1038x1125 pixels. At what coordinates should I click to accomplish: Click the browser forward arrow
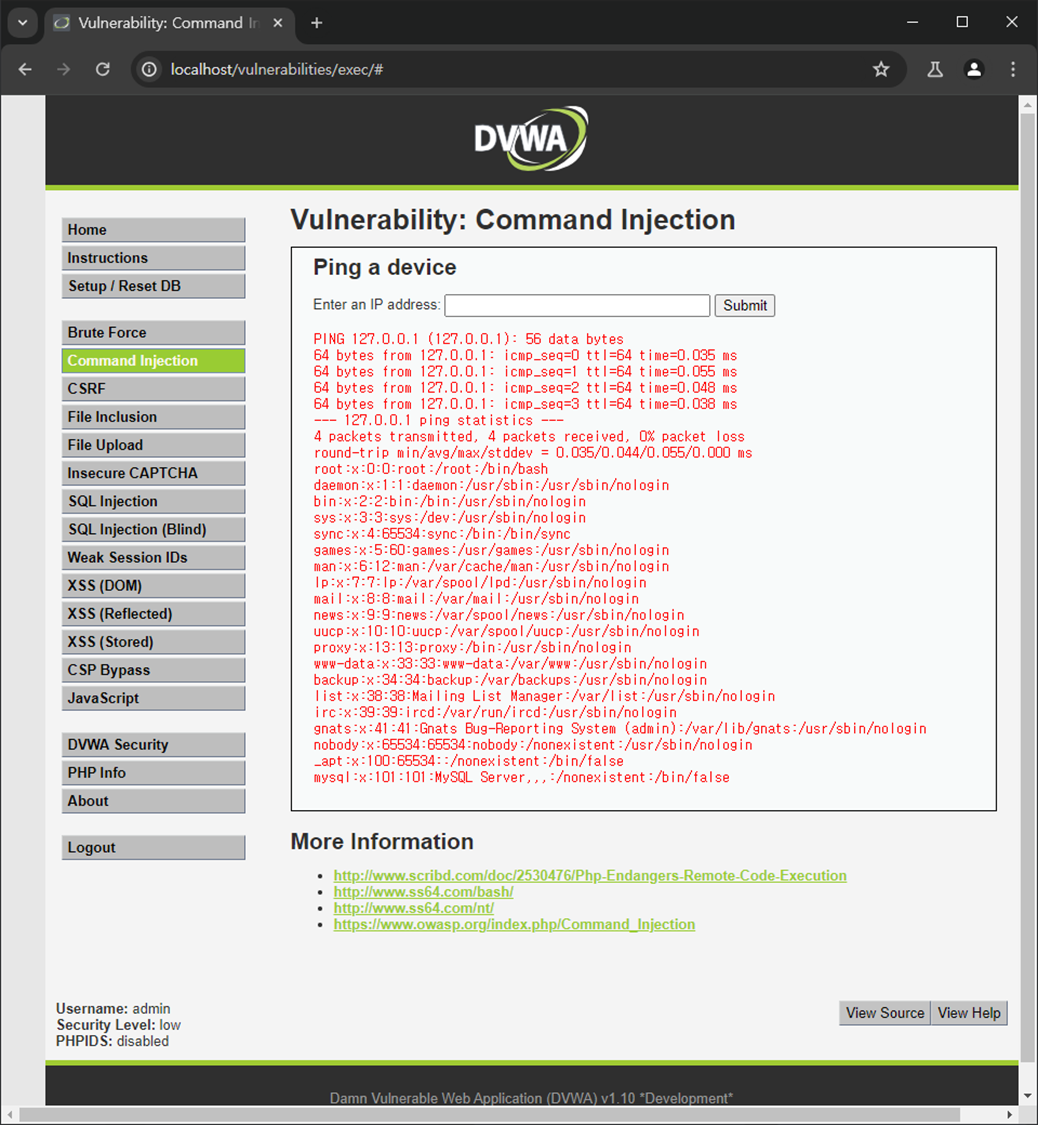coord(64,70)
